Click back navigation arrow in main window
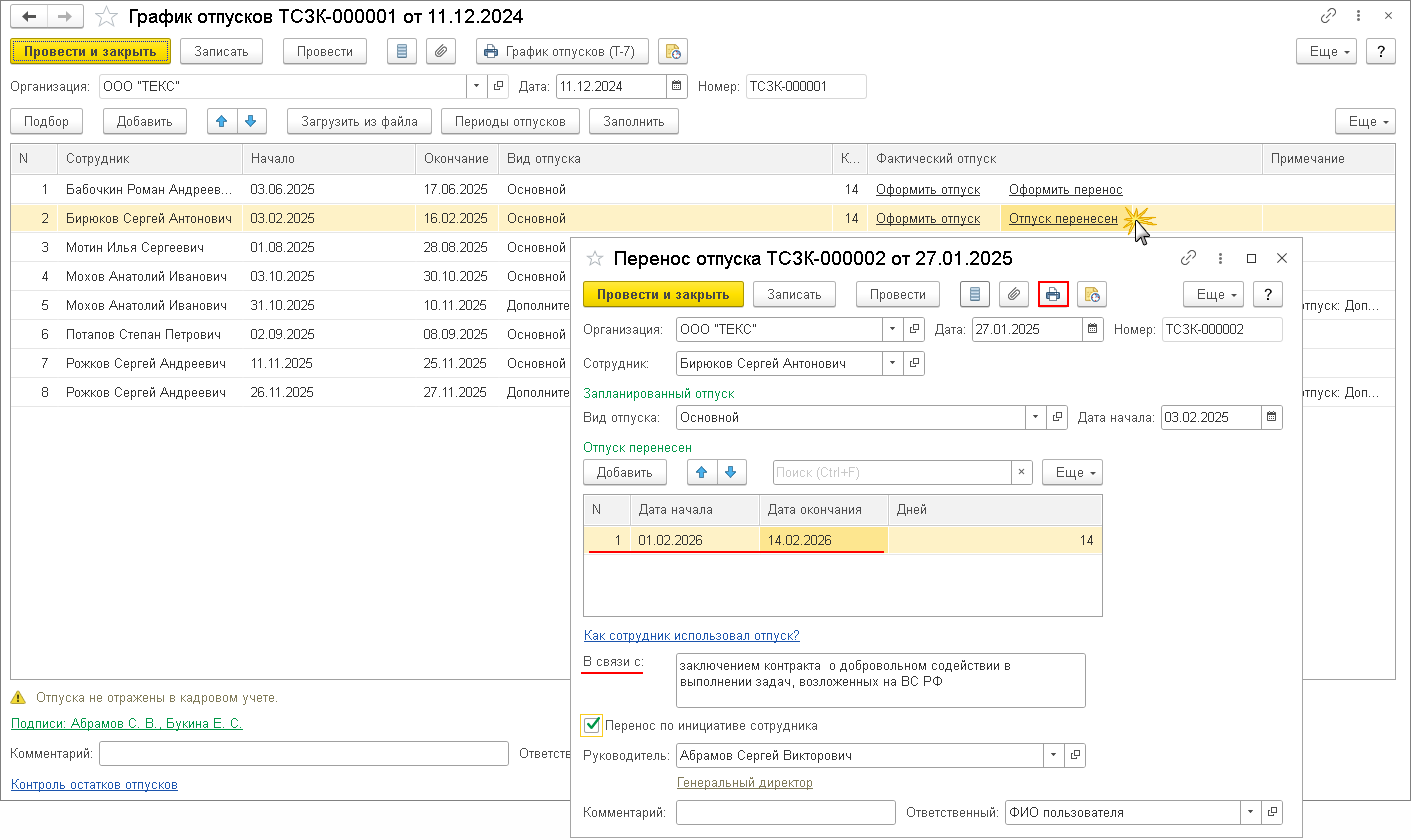The width and height of the screenshot is (1411, 840). click(30, 17)
